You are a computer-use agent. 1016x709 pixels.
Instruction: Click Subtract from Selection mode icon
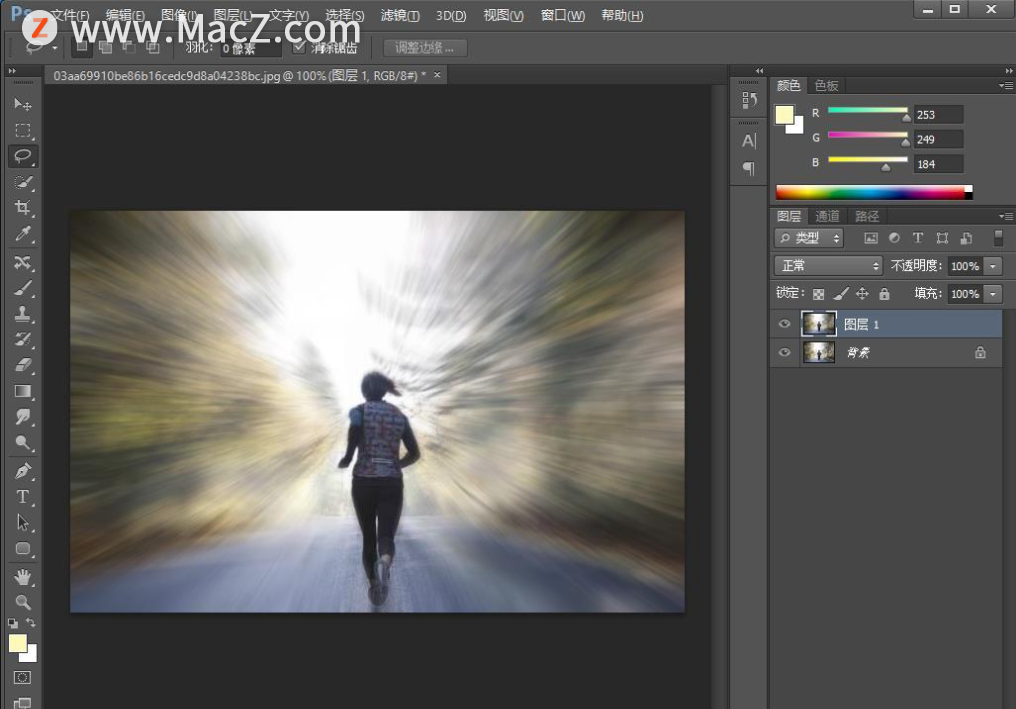(x=129, y=47)
